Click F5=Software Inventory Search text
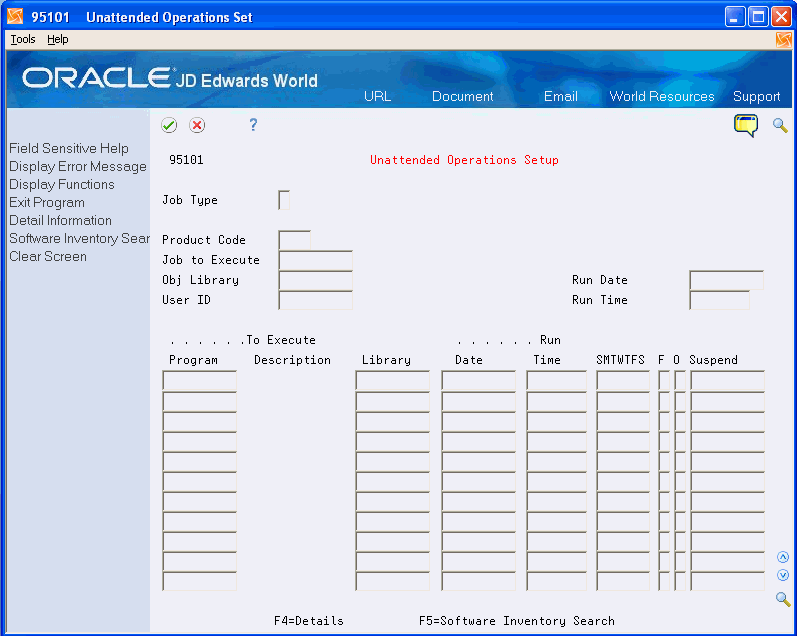 [x=516, y=621]
